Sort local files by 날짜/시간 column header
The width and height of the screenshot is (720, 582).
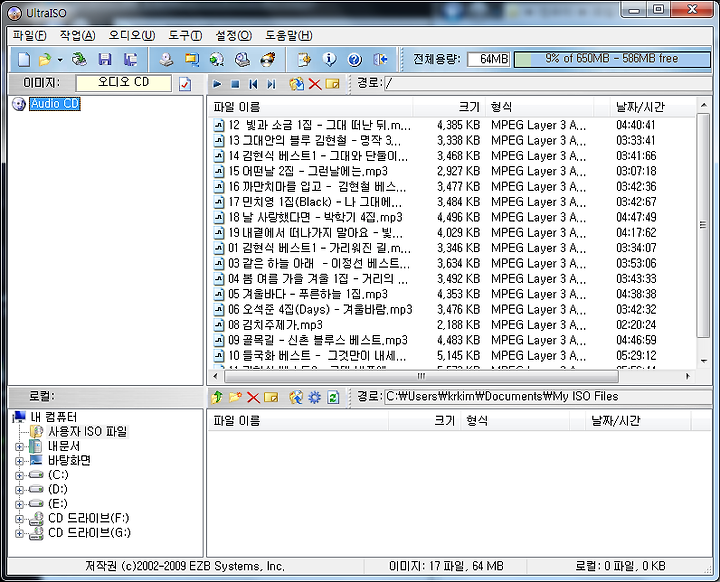[x=637, y=421]
